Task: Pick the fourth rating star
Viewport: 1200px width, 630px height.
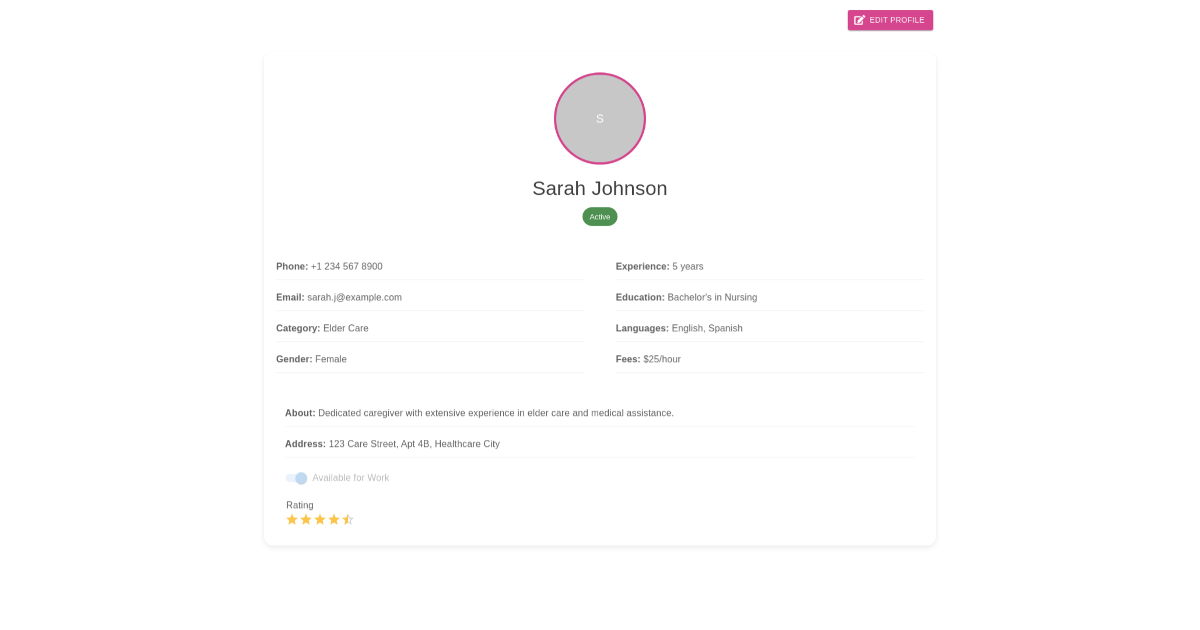Action: click(334, 520)
